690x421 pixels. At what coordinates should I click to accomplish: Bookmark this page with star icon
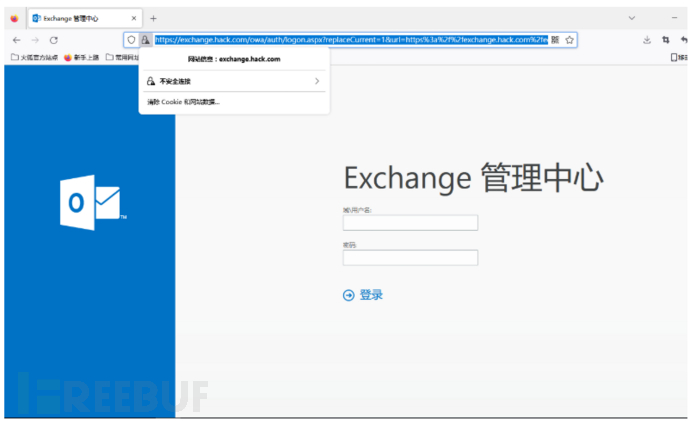click(x=569, y=40)
